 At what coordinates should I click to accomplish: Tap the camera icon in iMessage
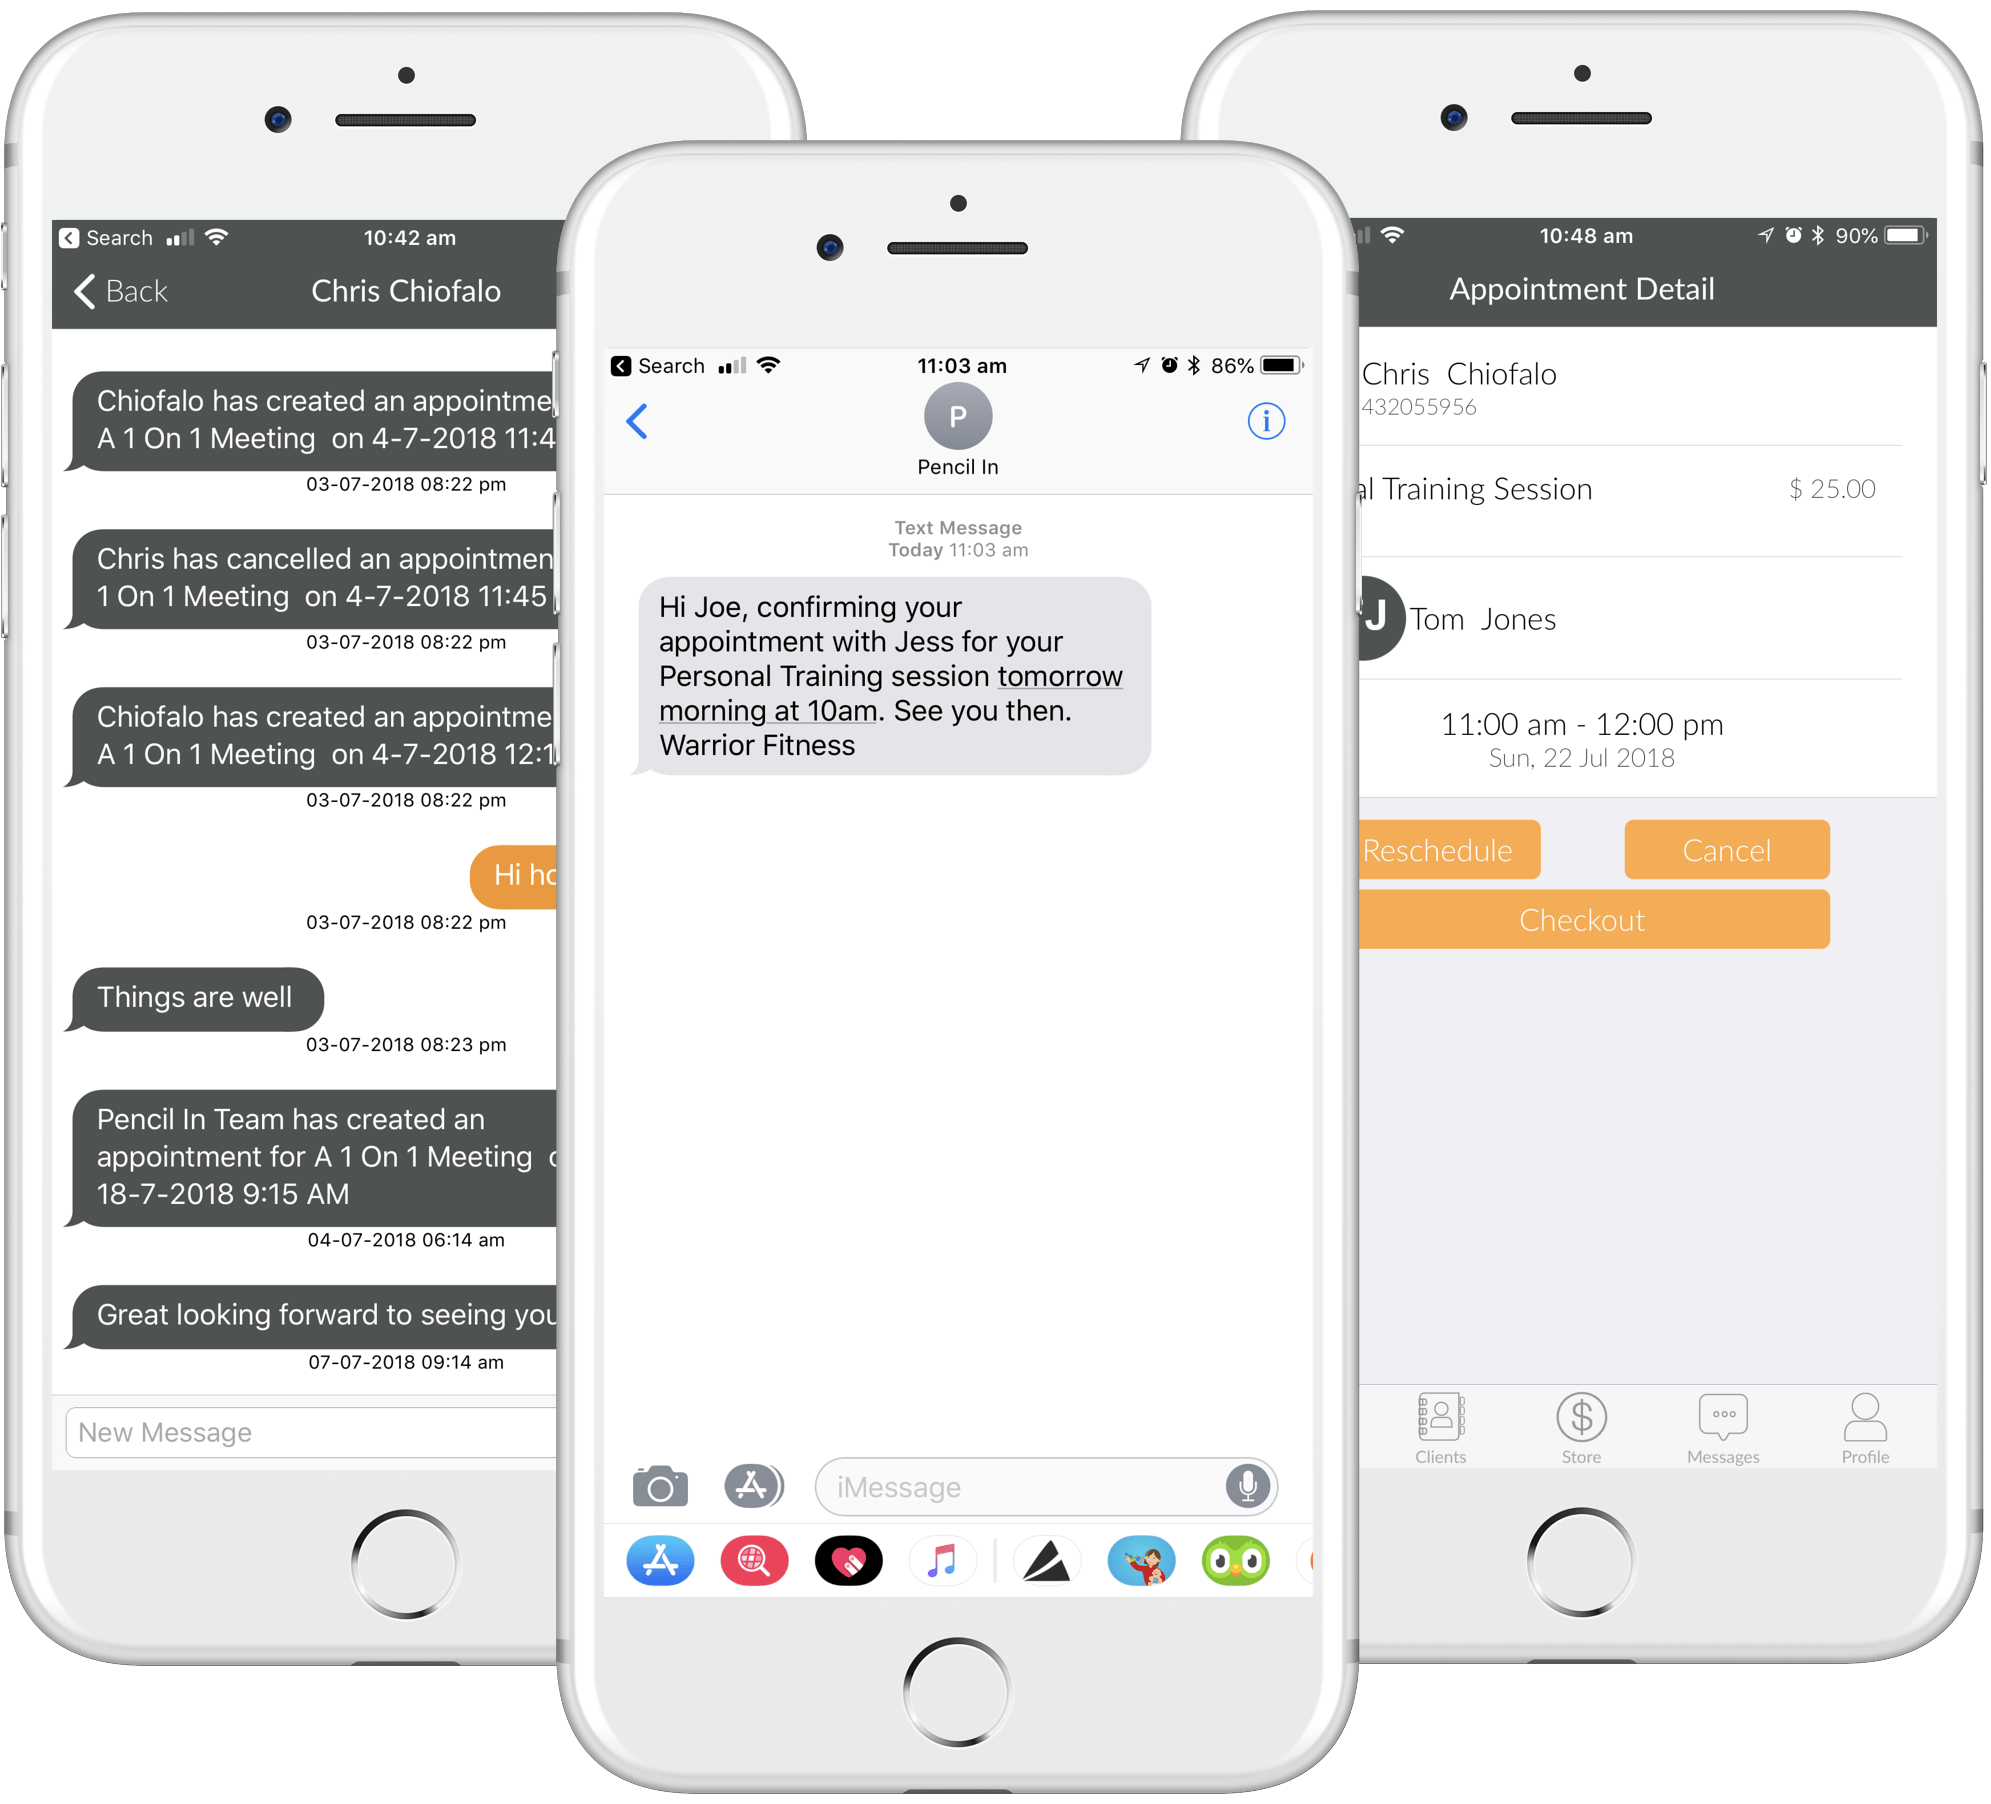click(x=661, y=1485)
